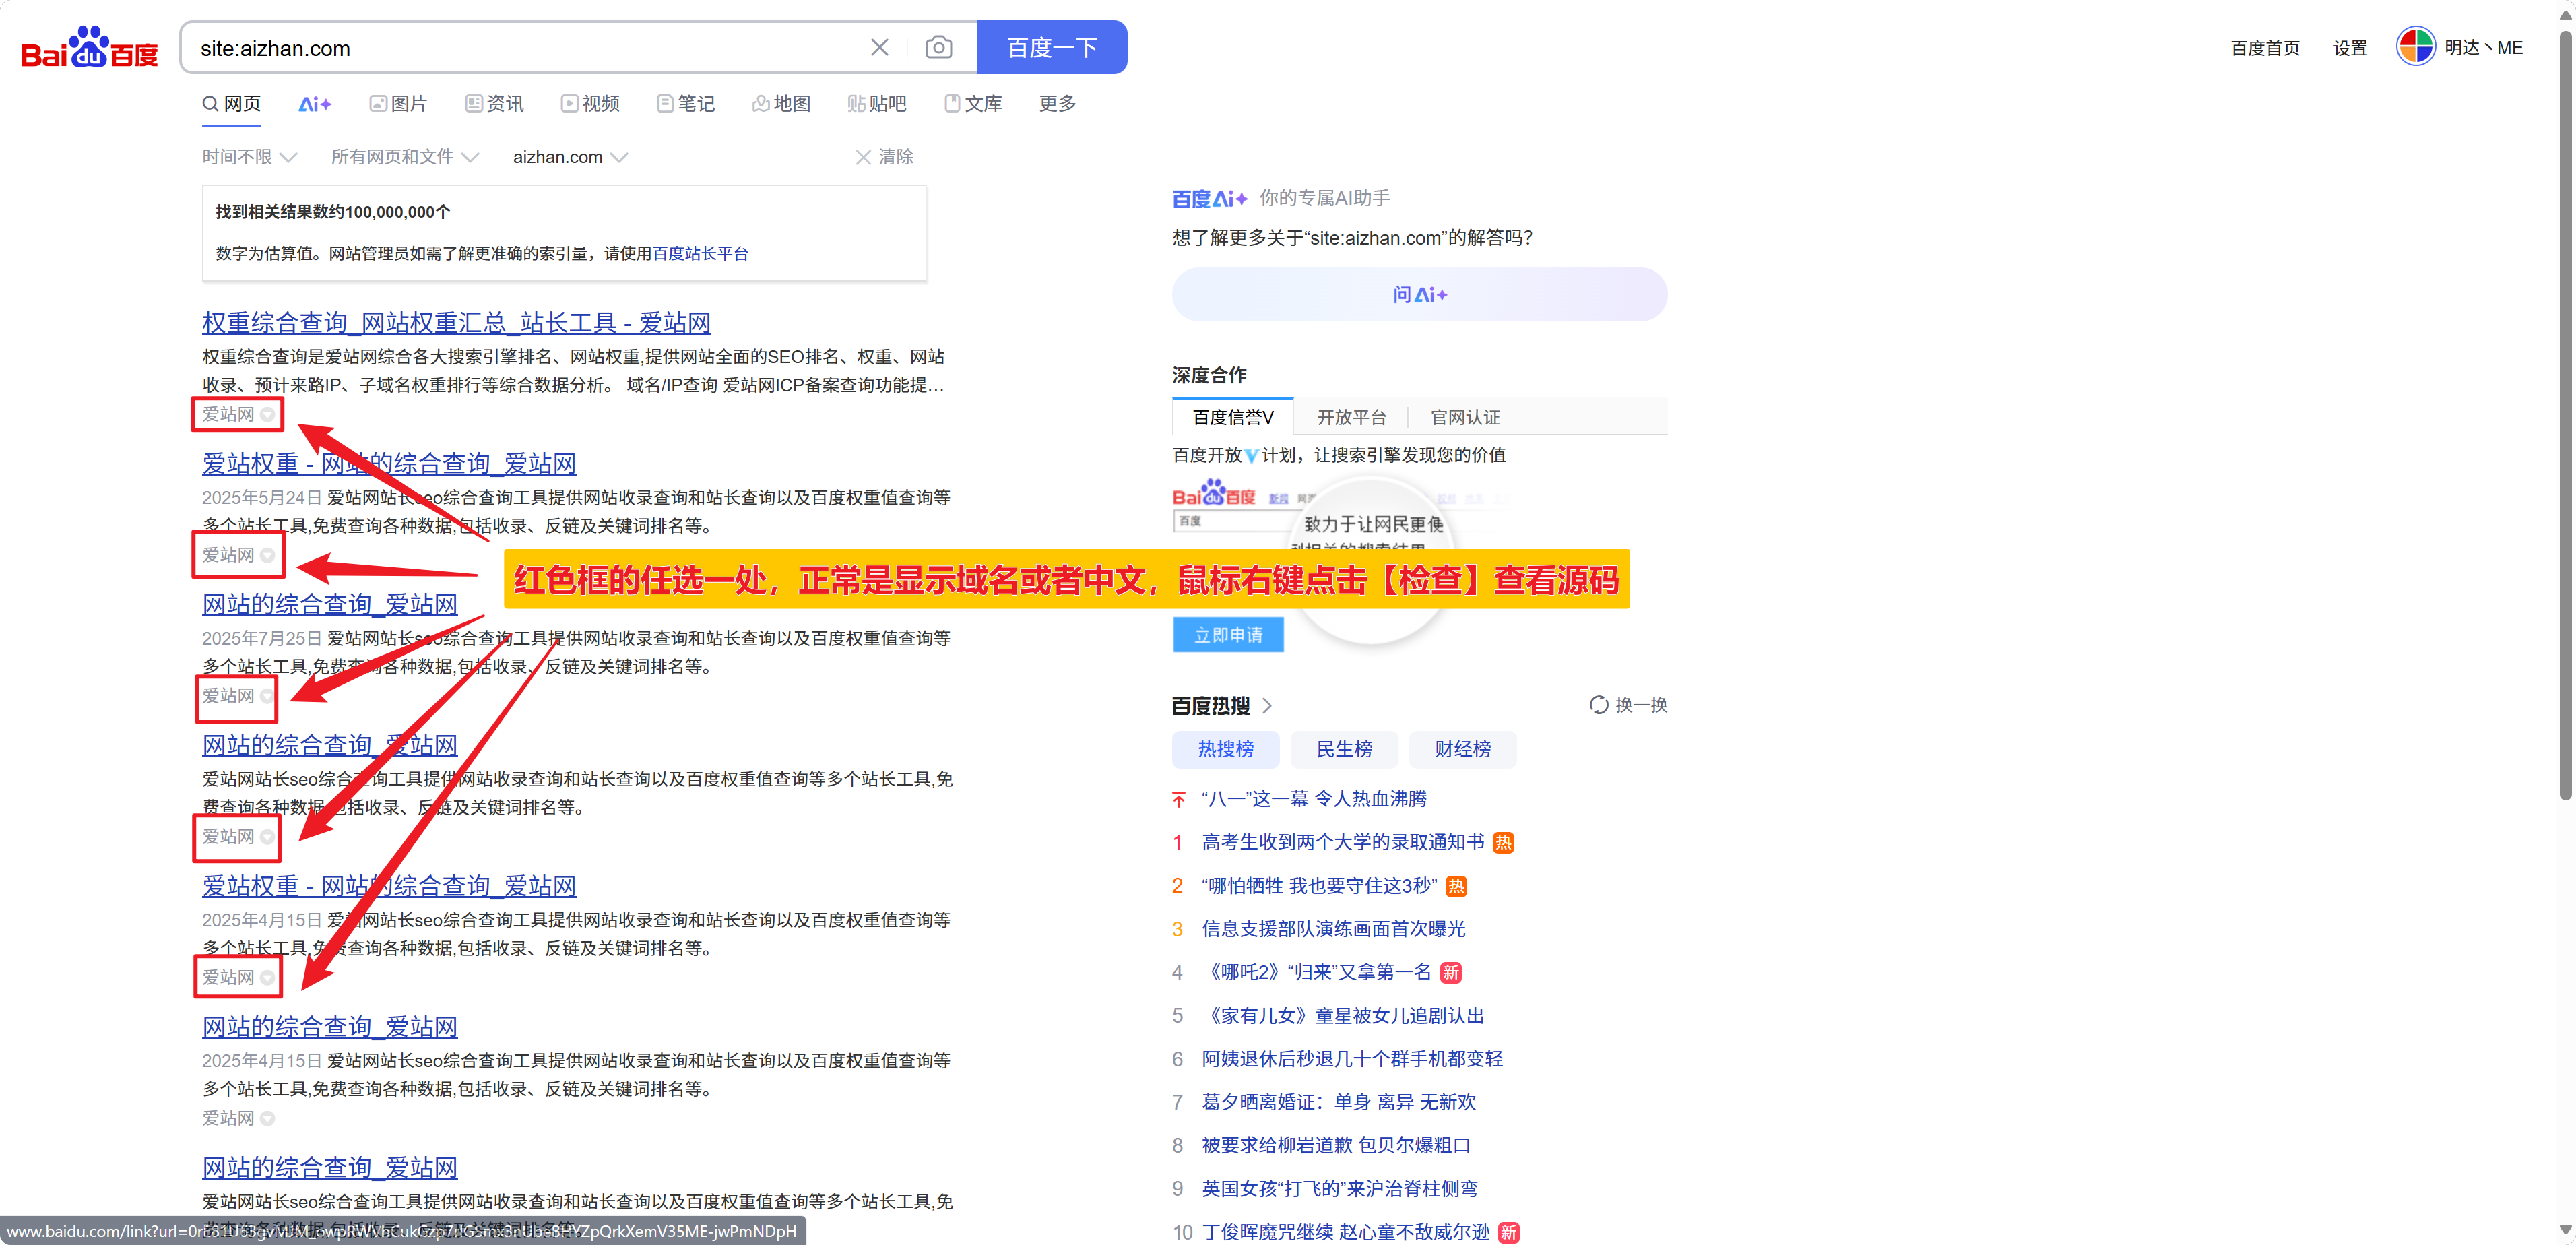Switch to the 笔记 tab
This screenshot has width=2576, height=1245.
point(686,104)
